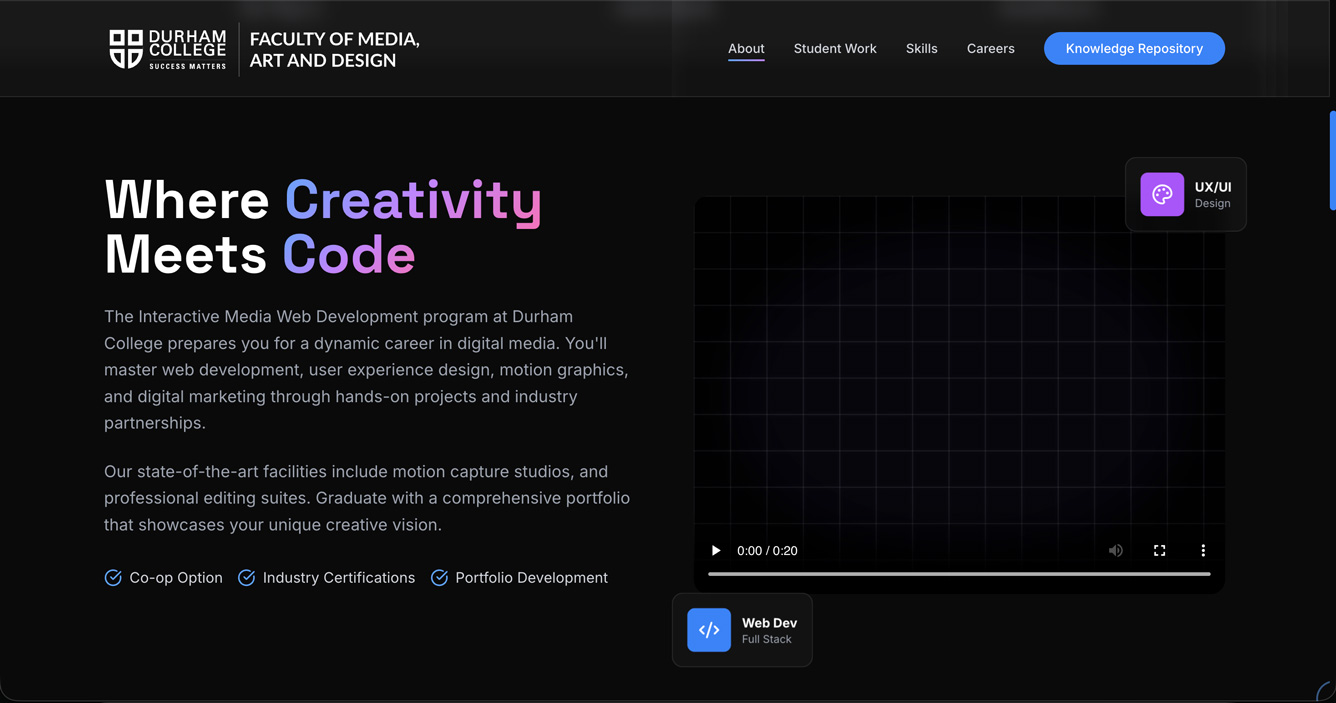
Task: Click the Industry Certifications checkmark icon
Action: [x=246, y=578]
